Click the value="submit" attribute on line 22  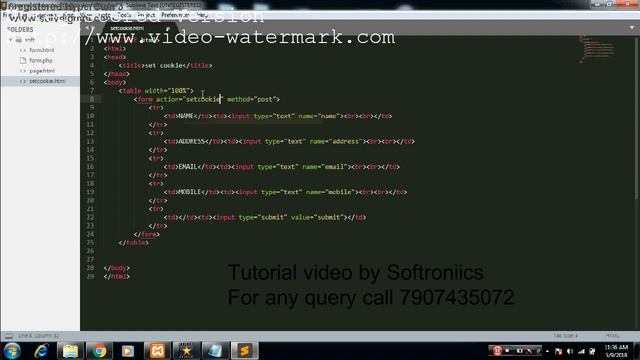tap(317, 217)
